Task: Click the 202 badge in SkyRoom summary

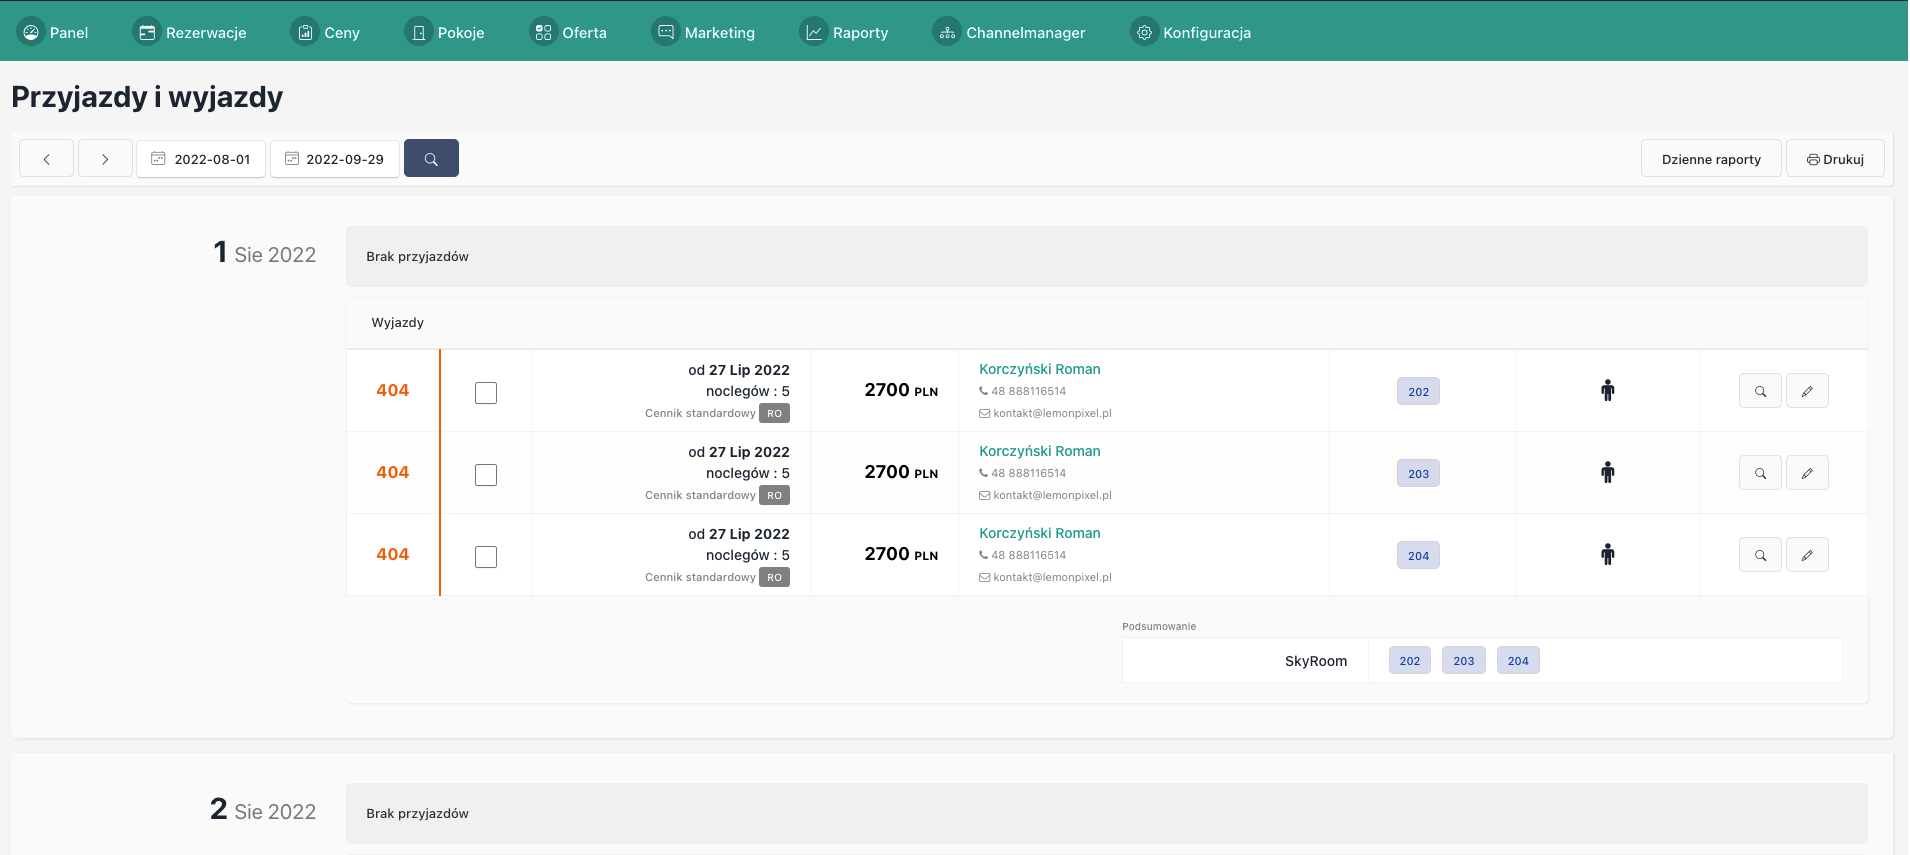Action: [1410, 660]
